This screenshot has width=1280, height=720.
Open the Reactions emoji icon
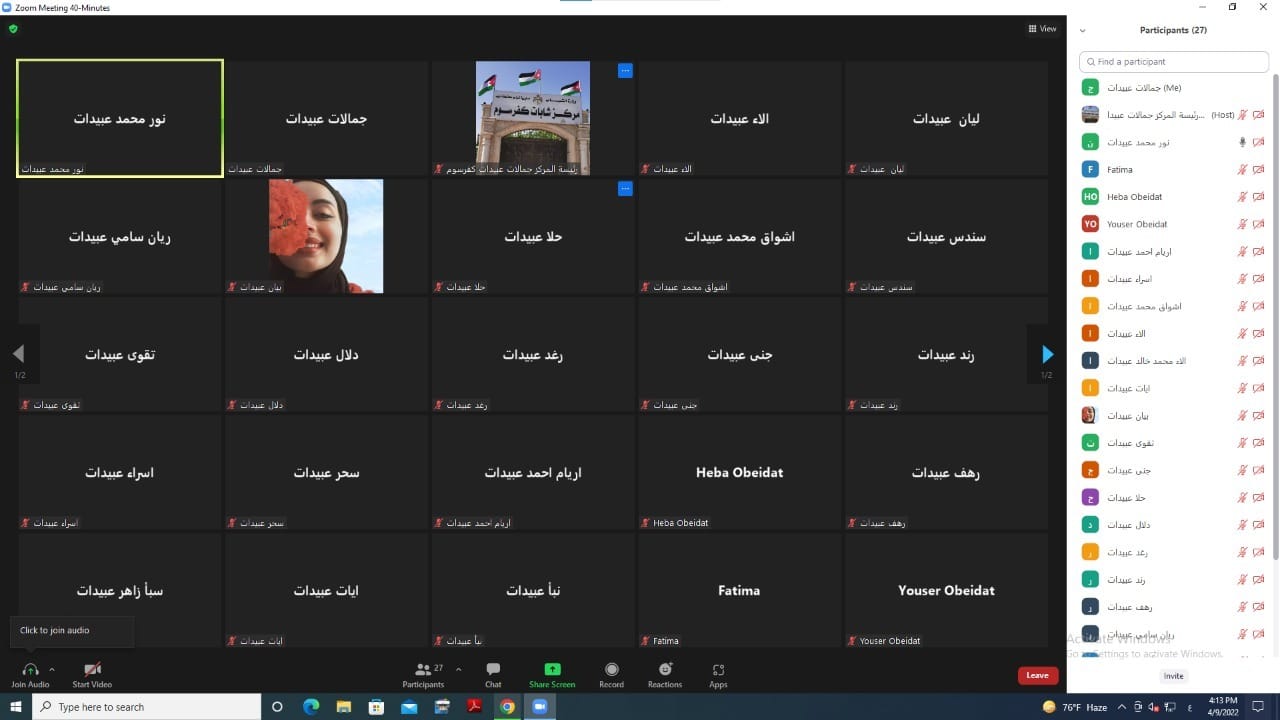tap(665, 669)
